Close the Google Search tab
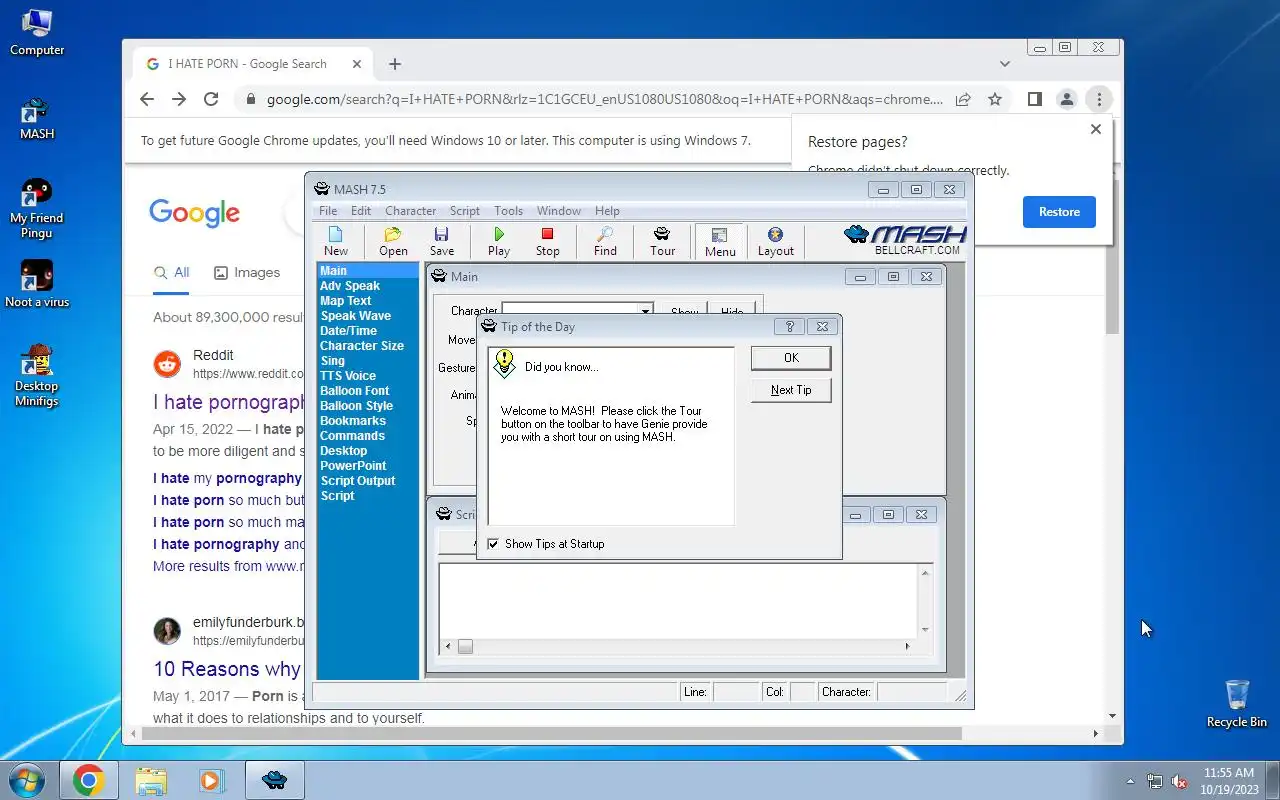 357,64
